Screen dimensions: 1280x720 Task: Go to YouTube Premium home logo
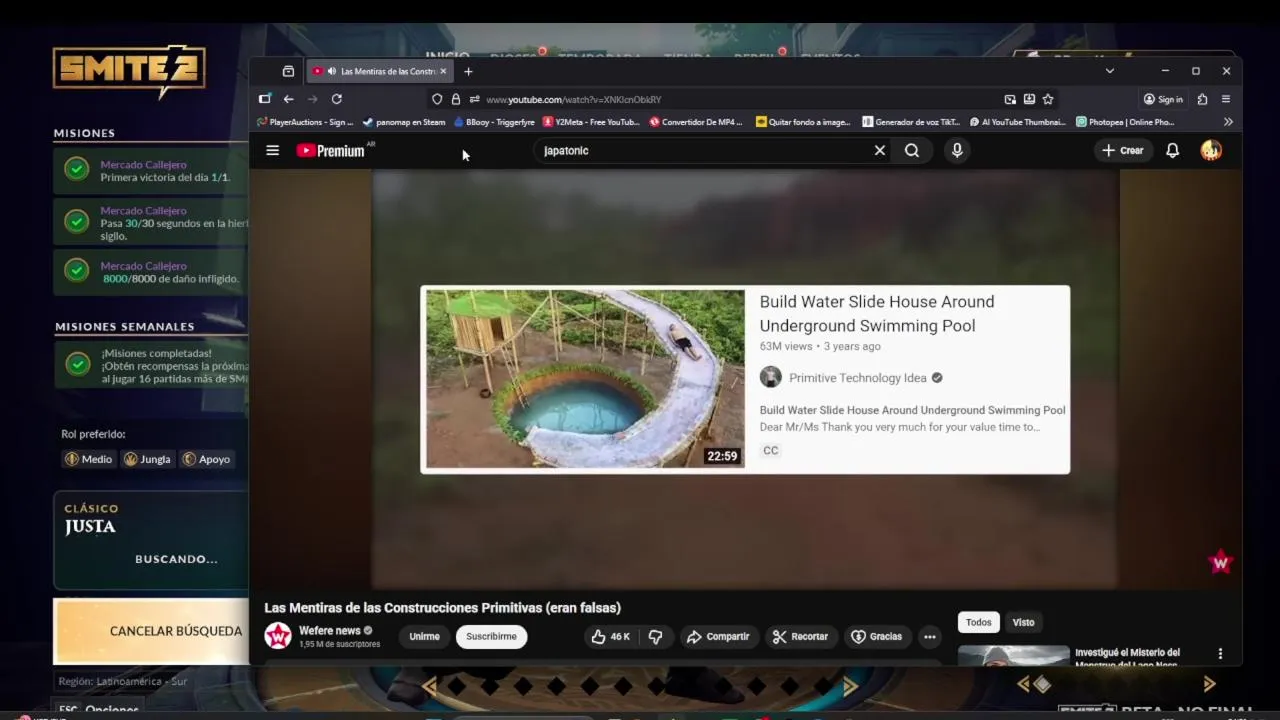click(333, 151)
